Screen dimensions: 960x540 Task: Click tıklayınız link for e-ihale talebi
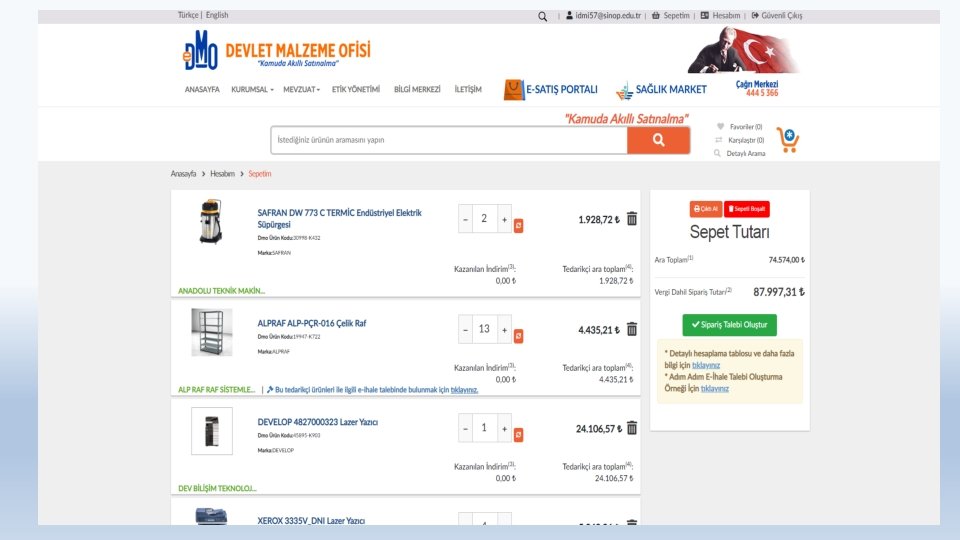pyautogui.click(x=464, y=389)
